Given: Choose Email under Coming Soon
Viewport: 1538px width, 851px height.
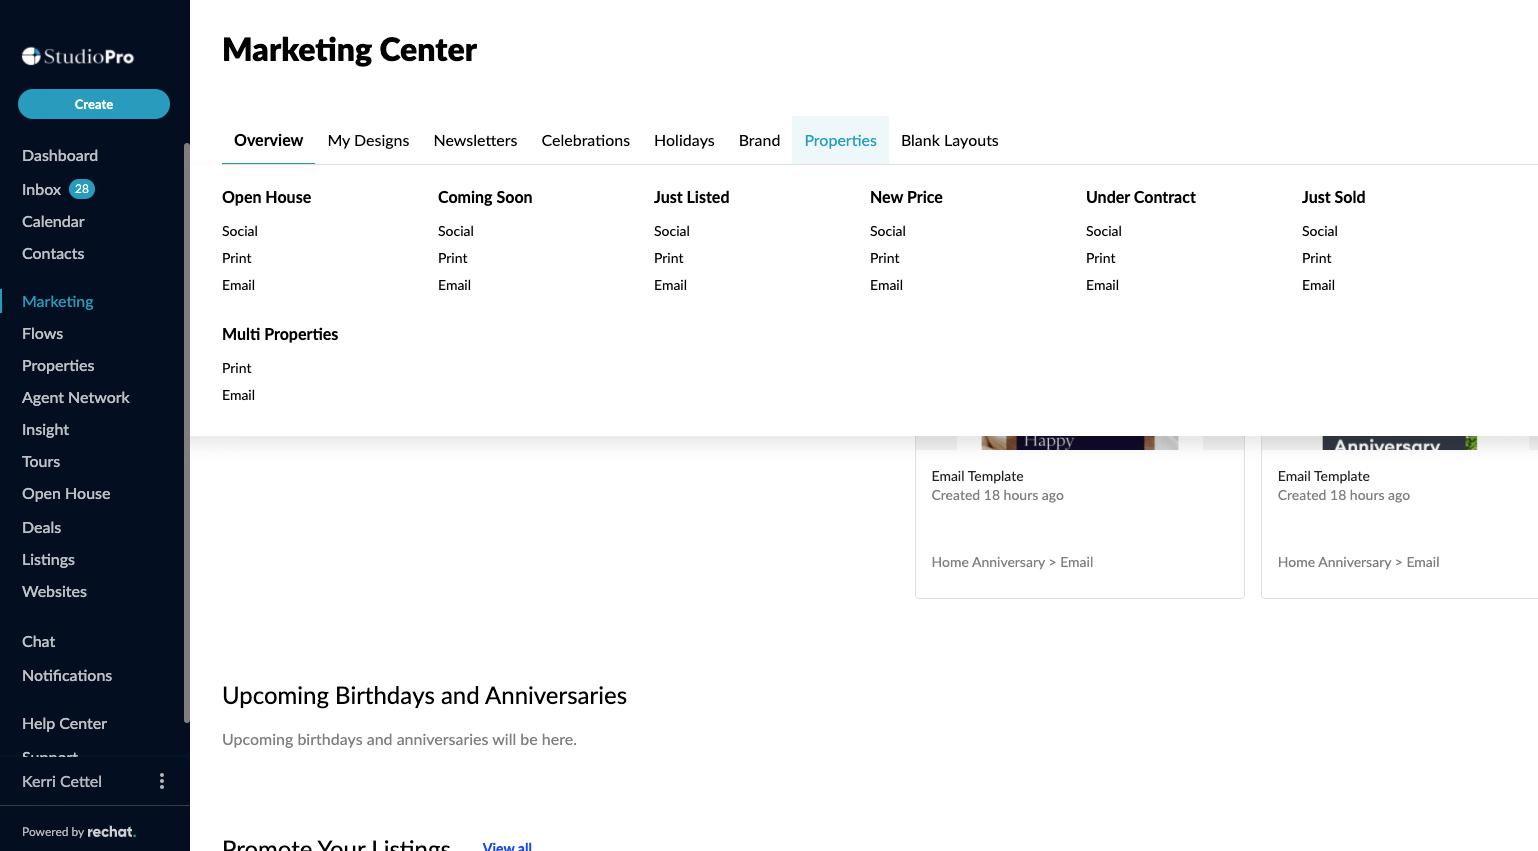Looking at the screenshot, I should (454, 285).
